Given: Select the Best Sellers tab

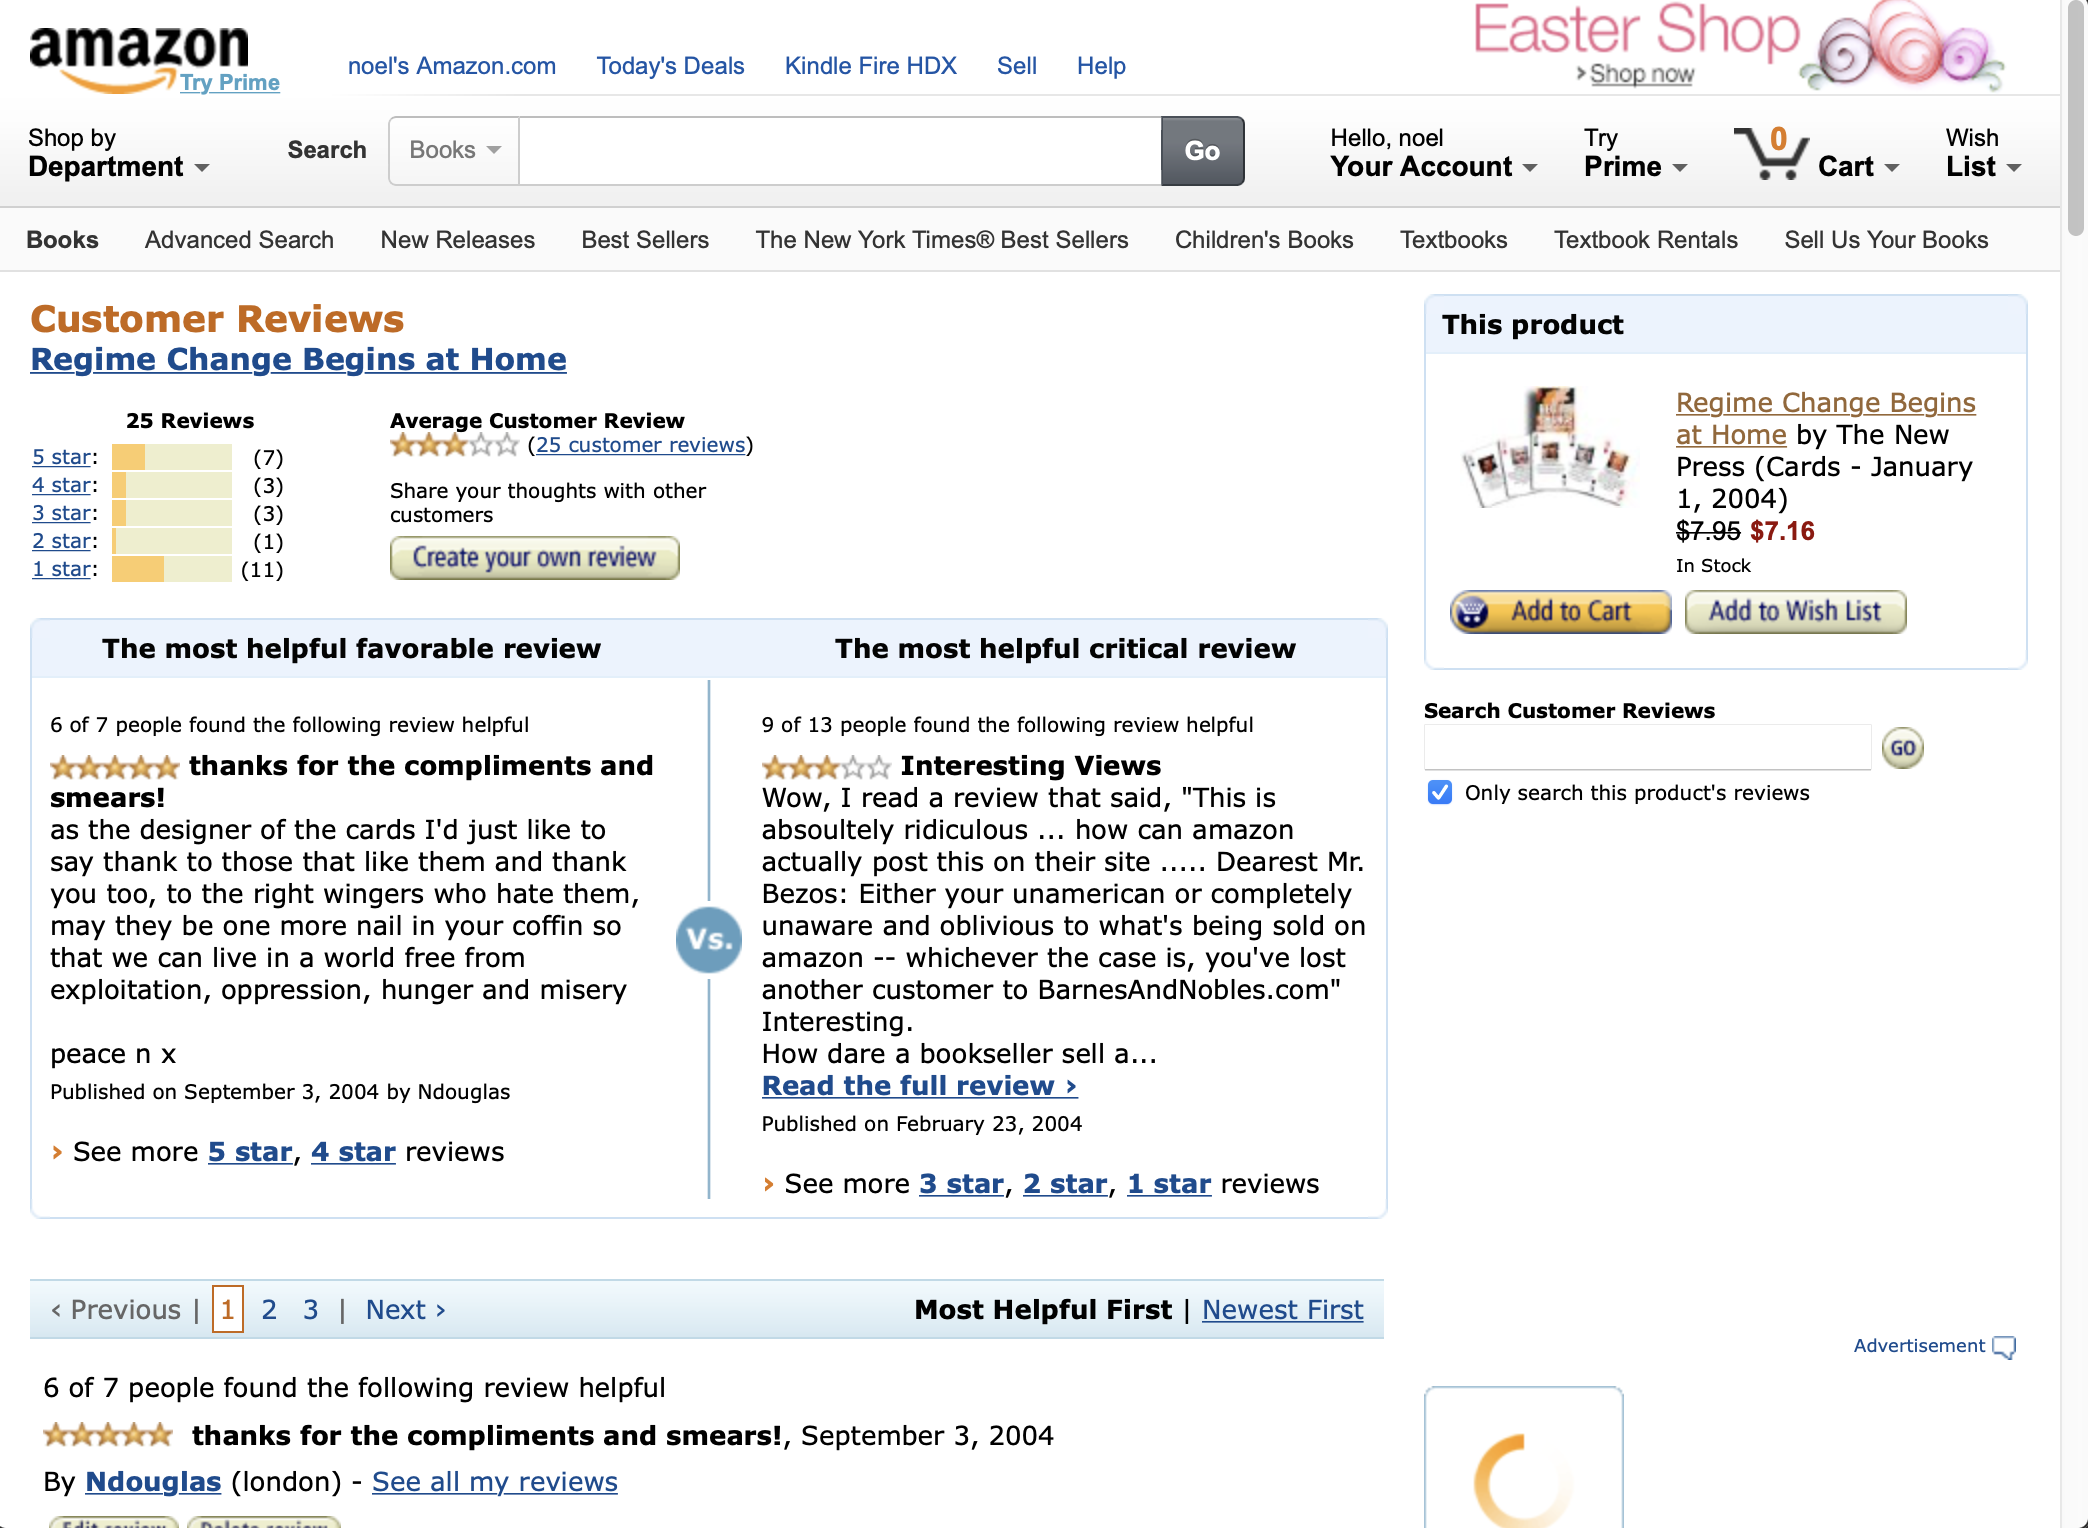Looking at the screenshot, I should (x=645, y=239).
